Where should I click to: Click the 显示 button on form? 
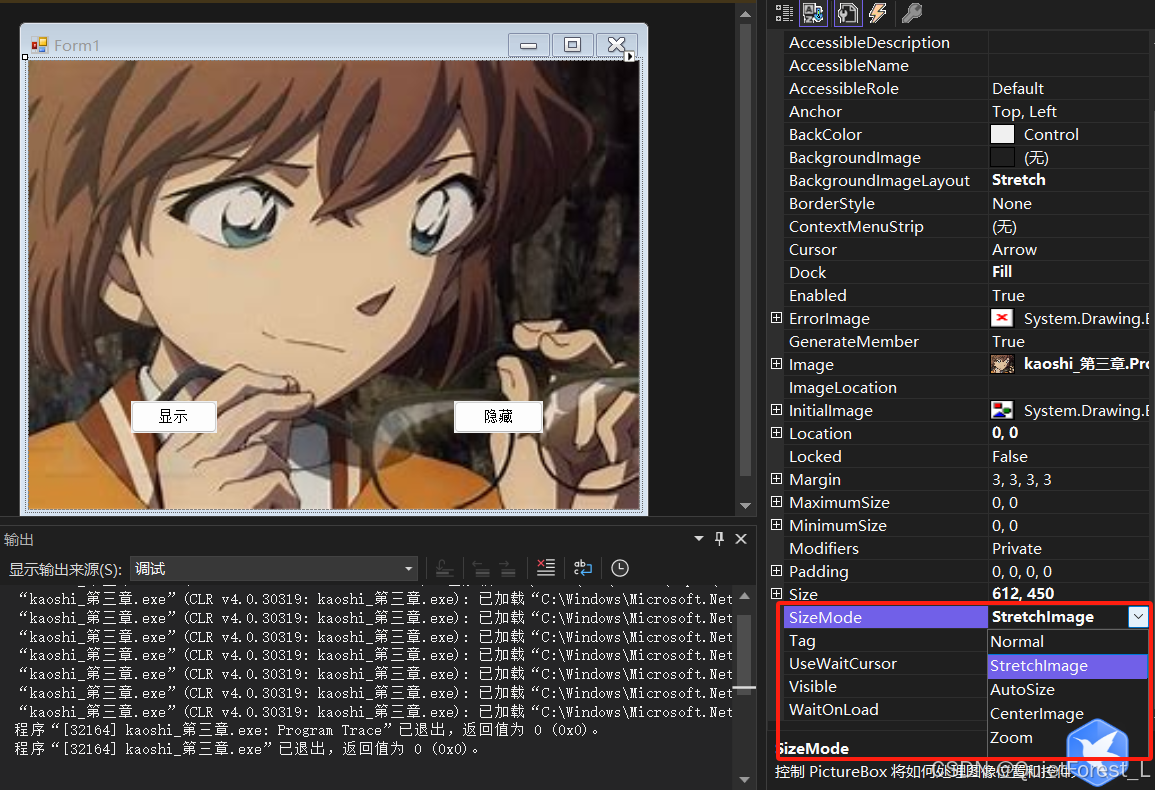[174, 416]
